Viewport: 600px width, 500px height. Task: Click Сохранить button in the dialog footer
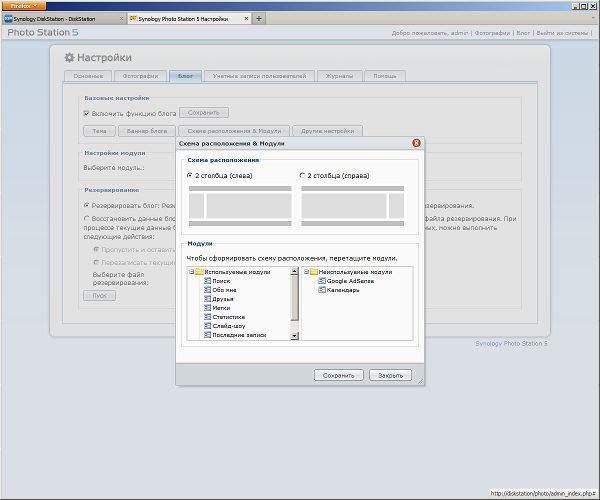tap(339, 375)
